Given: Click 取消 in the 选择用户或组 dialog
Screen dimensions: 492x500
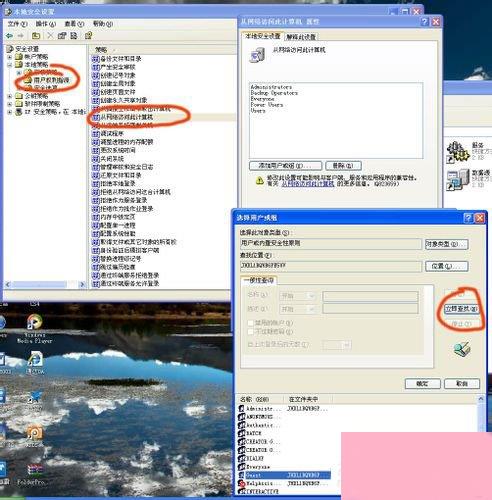Looking at the screenshot, I should click(x=462, y=384).
